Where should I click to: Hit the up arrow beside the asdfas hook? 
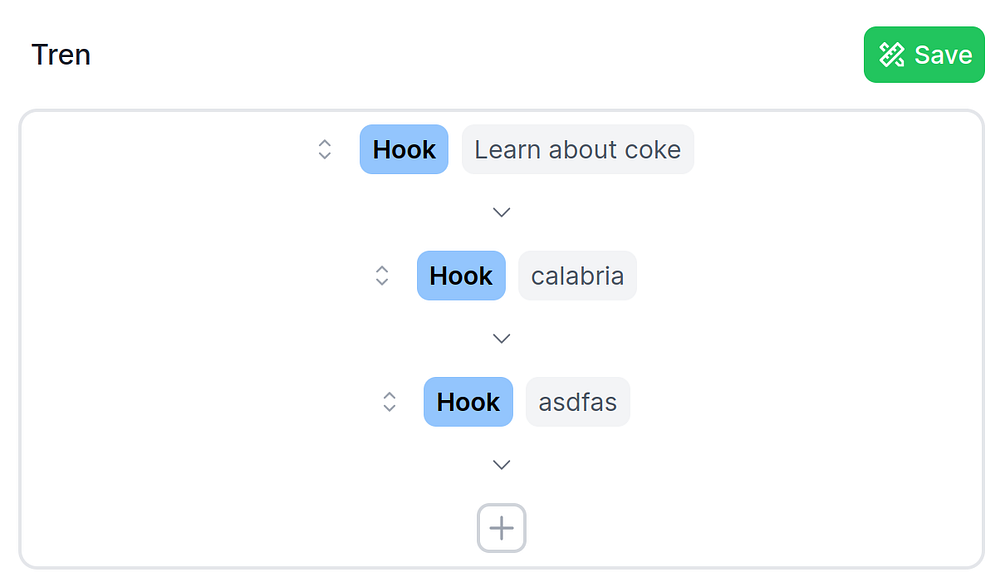point(389,395)
